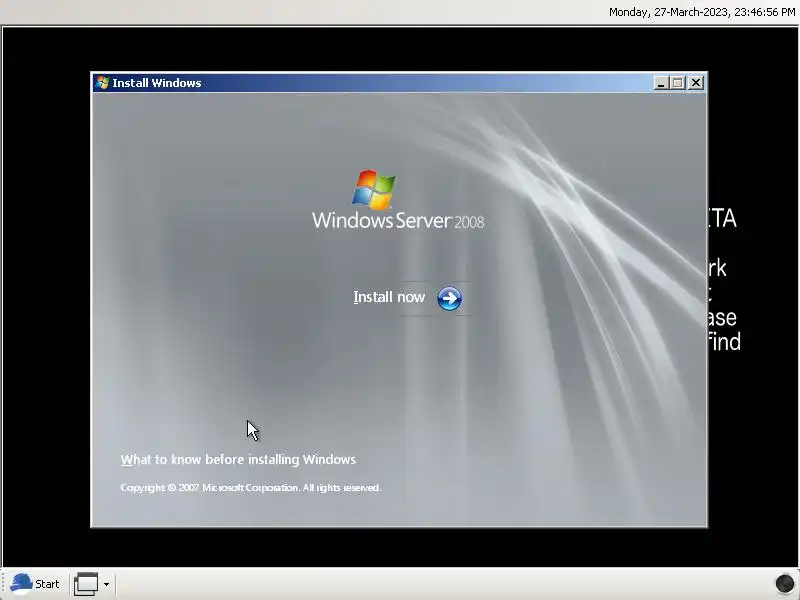The height and width of the screenshot is (600, 800).
Task: Maximize the Install Windows dialog
Action: [x=678, y=83]
